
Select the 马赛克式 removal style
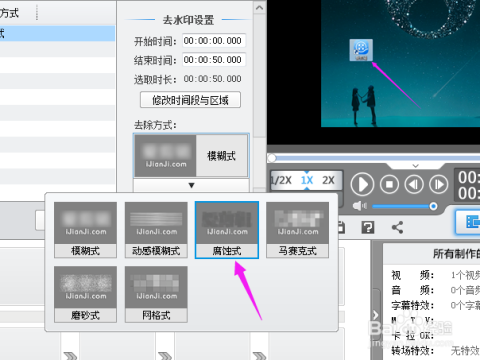[297, 230]
